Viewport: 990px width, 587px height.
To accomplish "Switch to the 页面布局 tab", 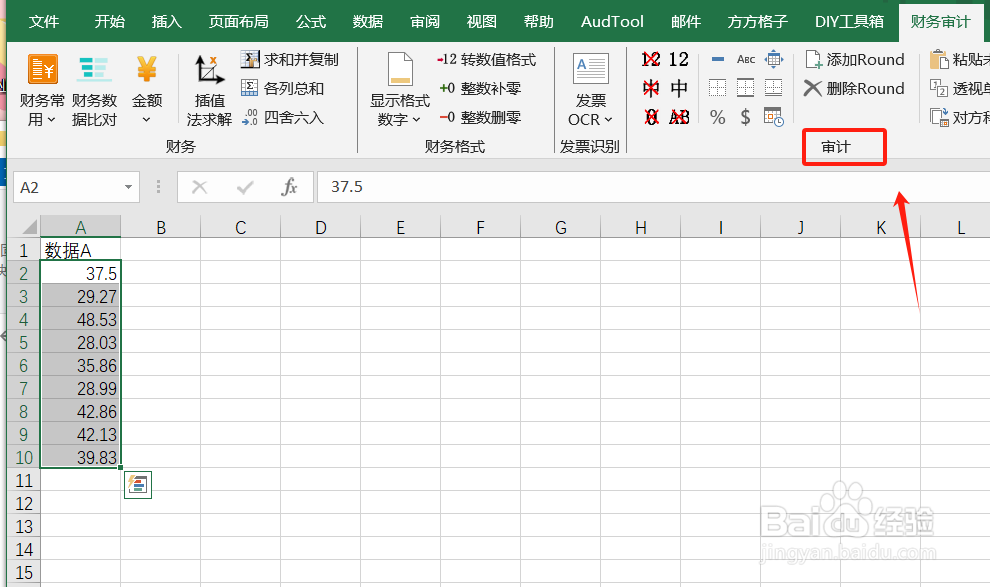I will pos(239,21).
